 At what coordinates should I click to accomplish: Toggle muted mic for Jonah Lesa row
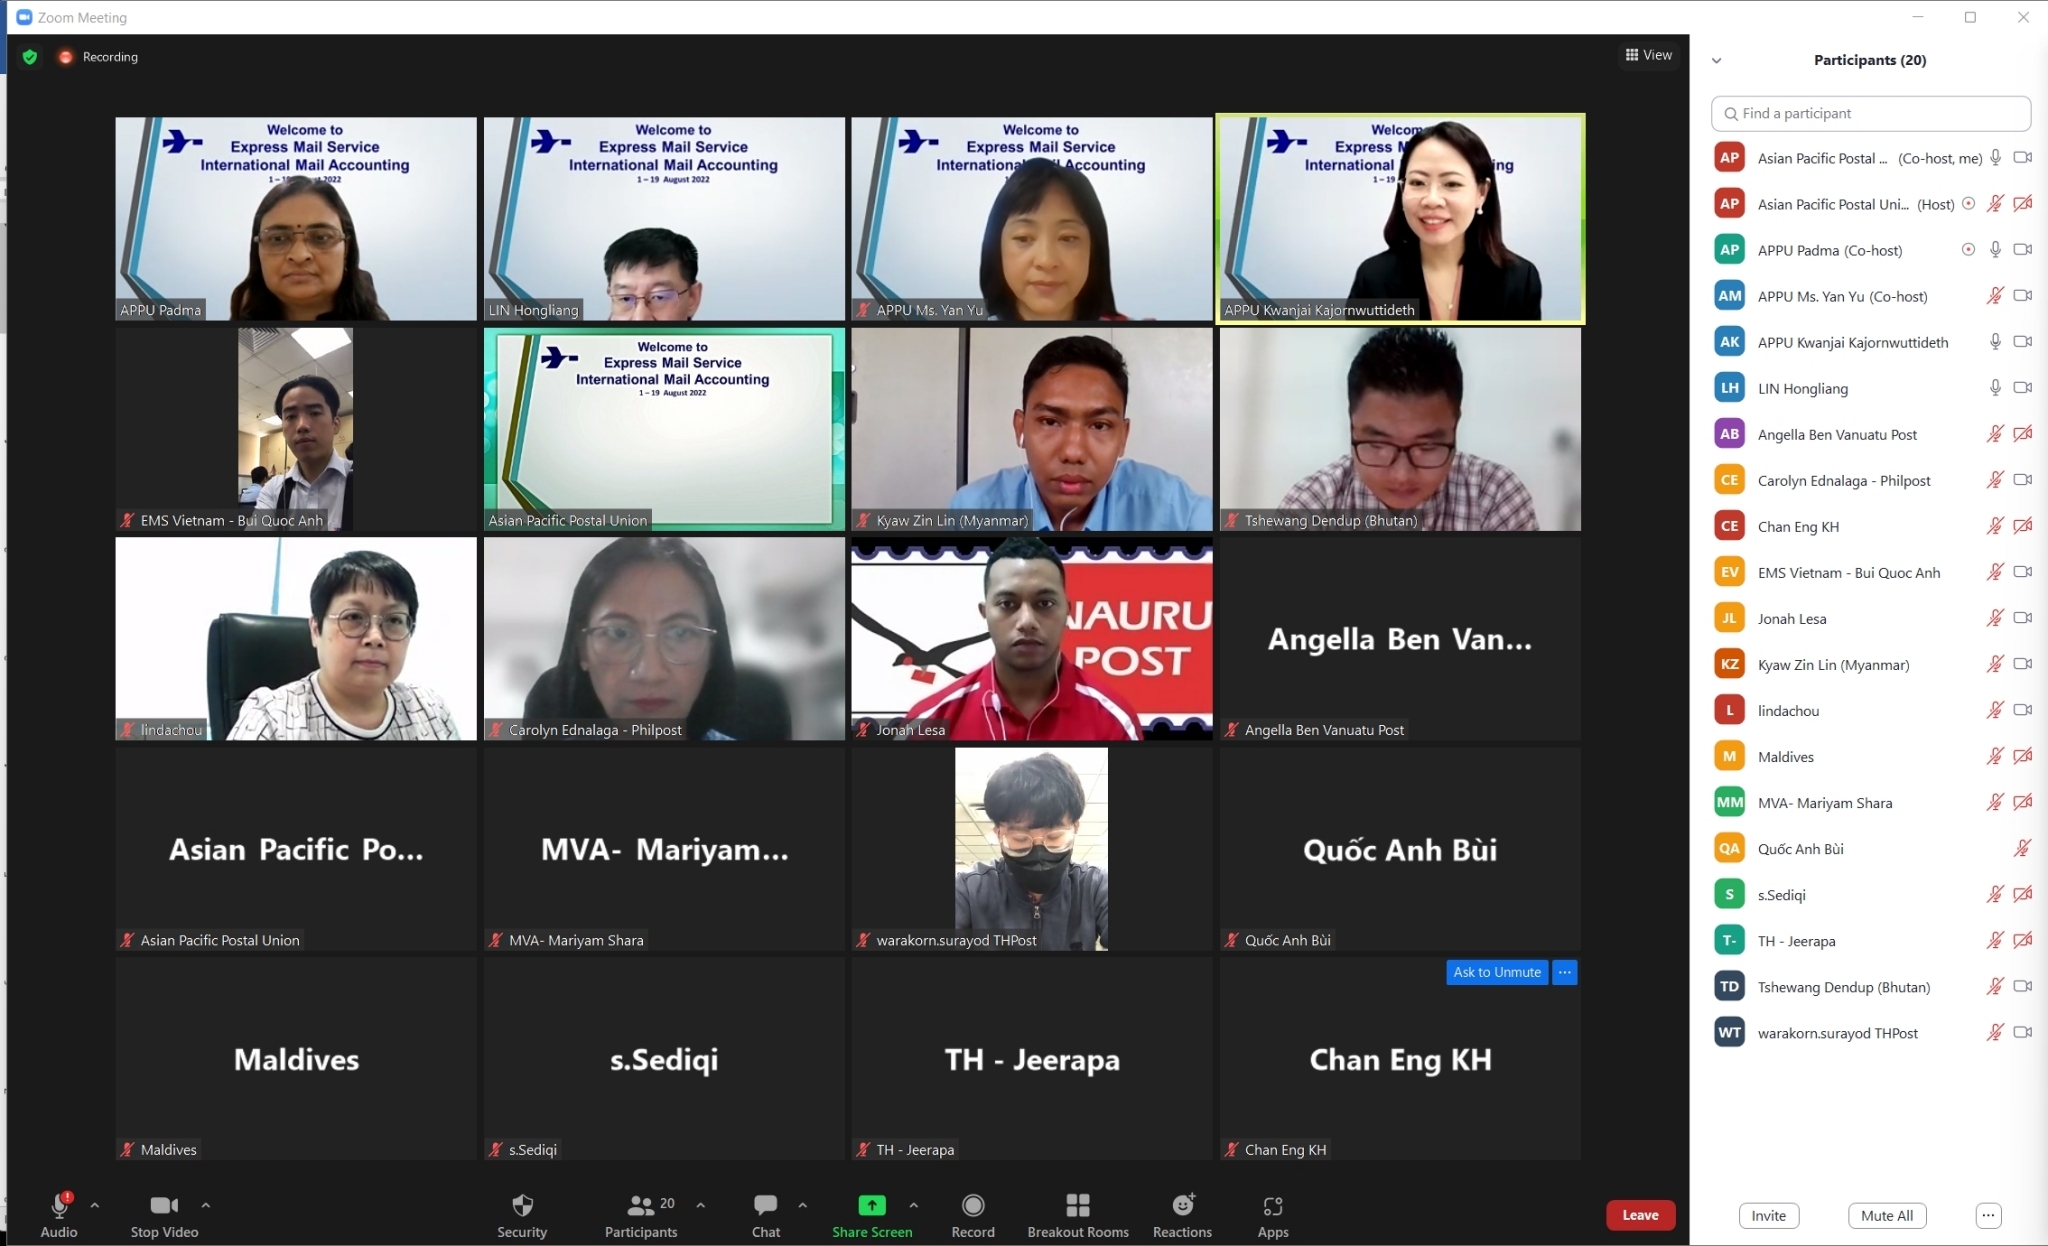tap(1995, 618)
